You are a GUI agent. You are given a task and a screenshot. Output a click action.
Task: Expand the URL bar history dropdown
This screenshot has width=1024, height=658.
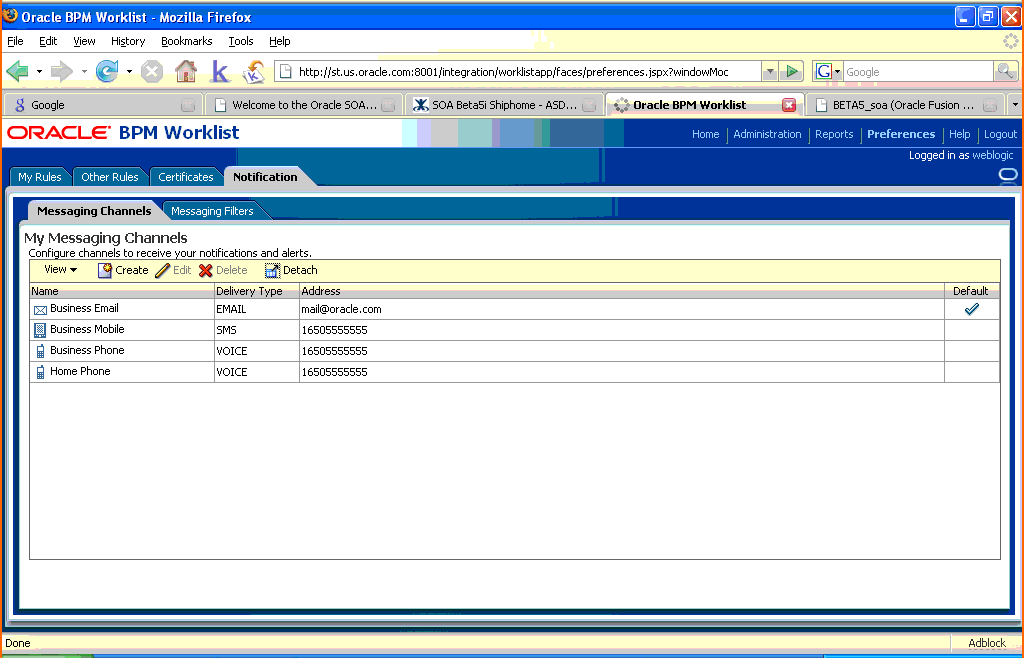point(769,72)
